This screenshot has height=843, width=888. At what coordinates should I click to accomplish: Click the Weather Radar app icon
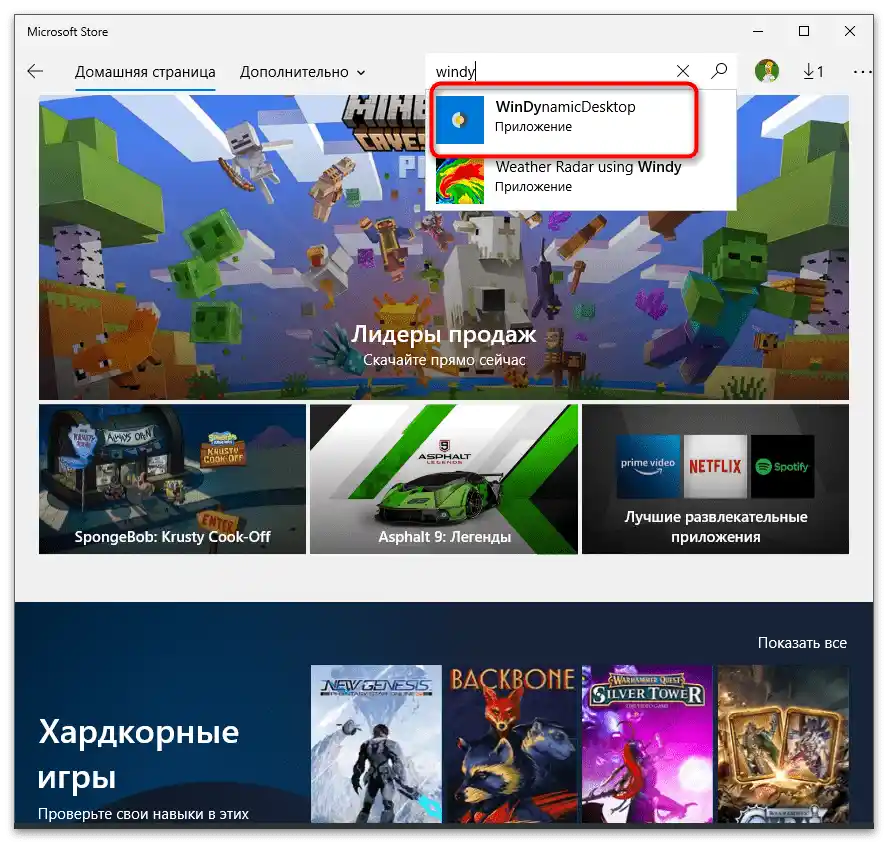(460, 180)
